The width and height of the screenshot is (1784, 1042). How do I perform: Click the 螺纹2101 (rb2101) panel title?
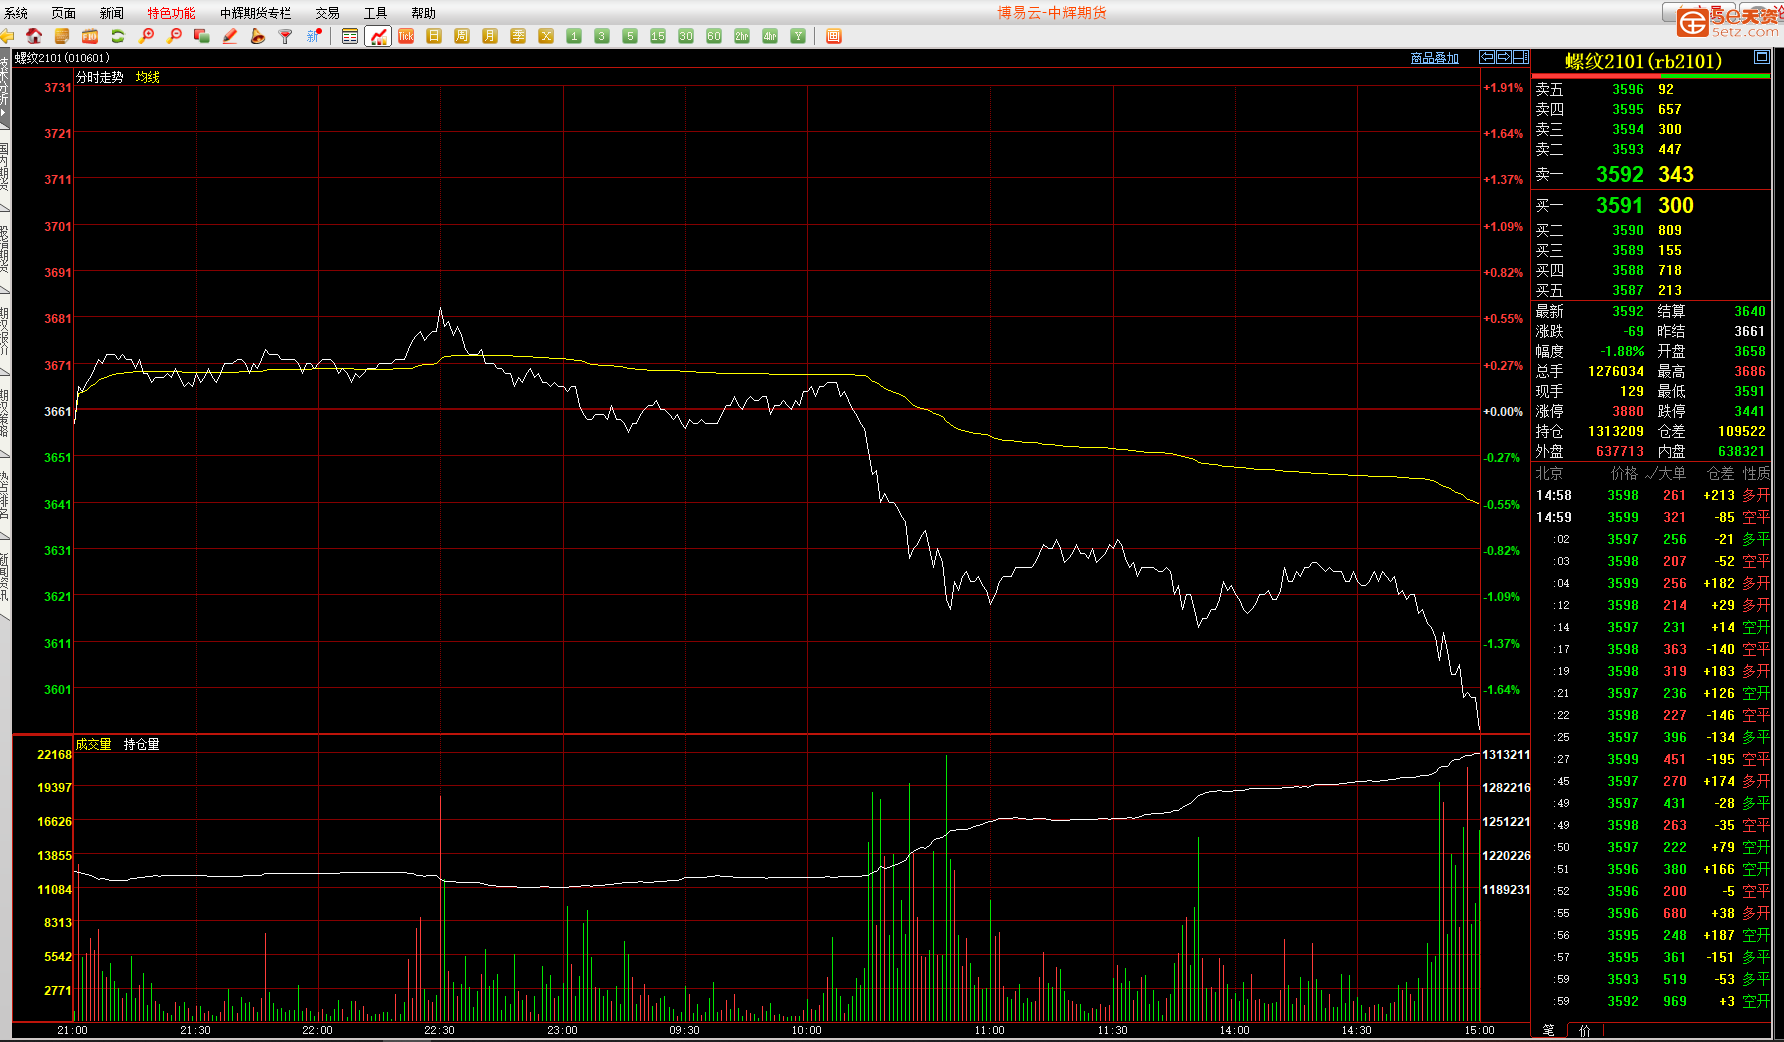[1644, 61]
